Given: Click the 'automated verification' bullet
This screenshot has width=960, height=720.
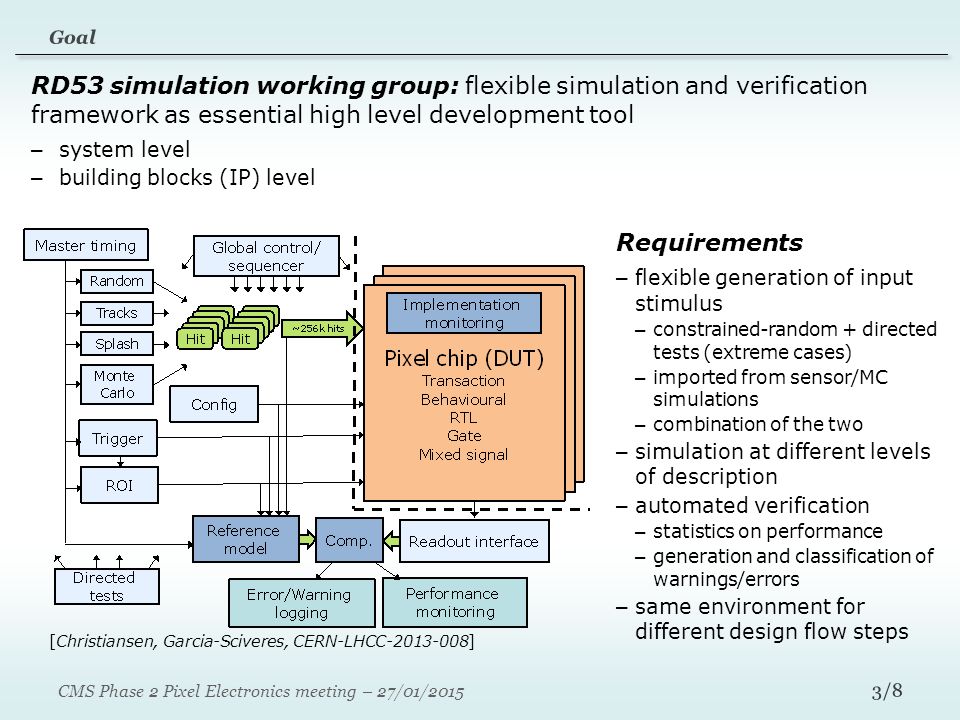Looking at the screenshot, I should tap(752, 506).
